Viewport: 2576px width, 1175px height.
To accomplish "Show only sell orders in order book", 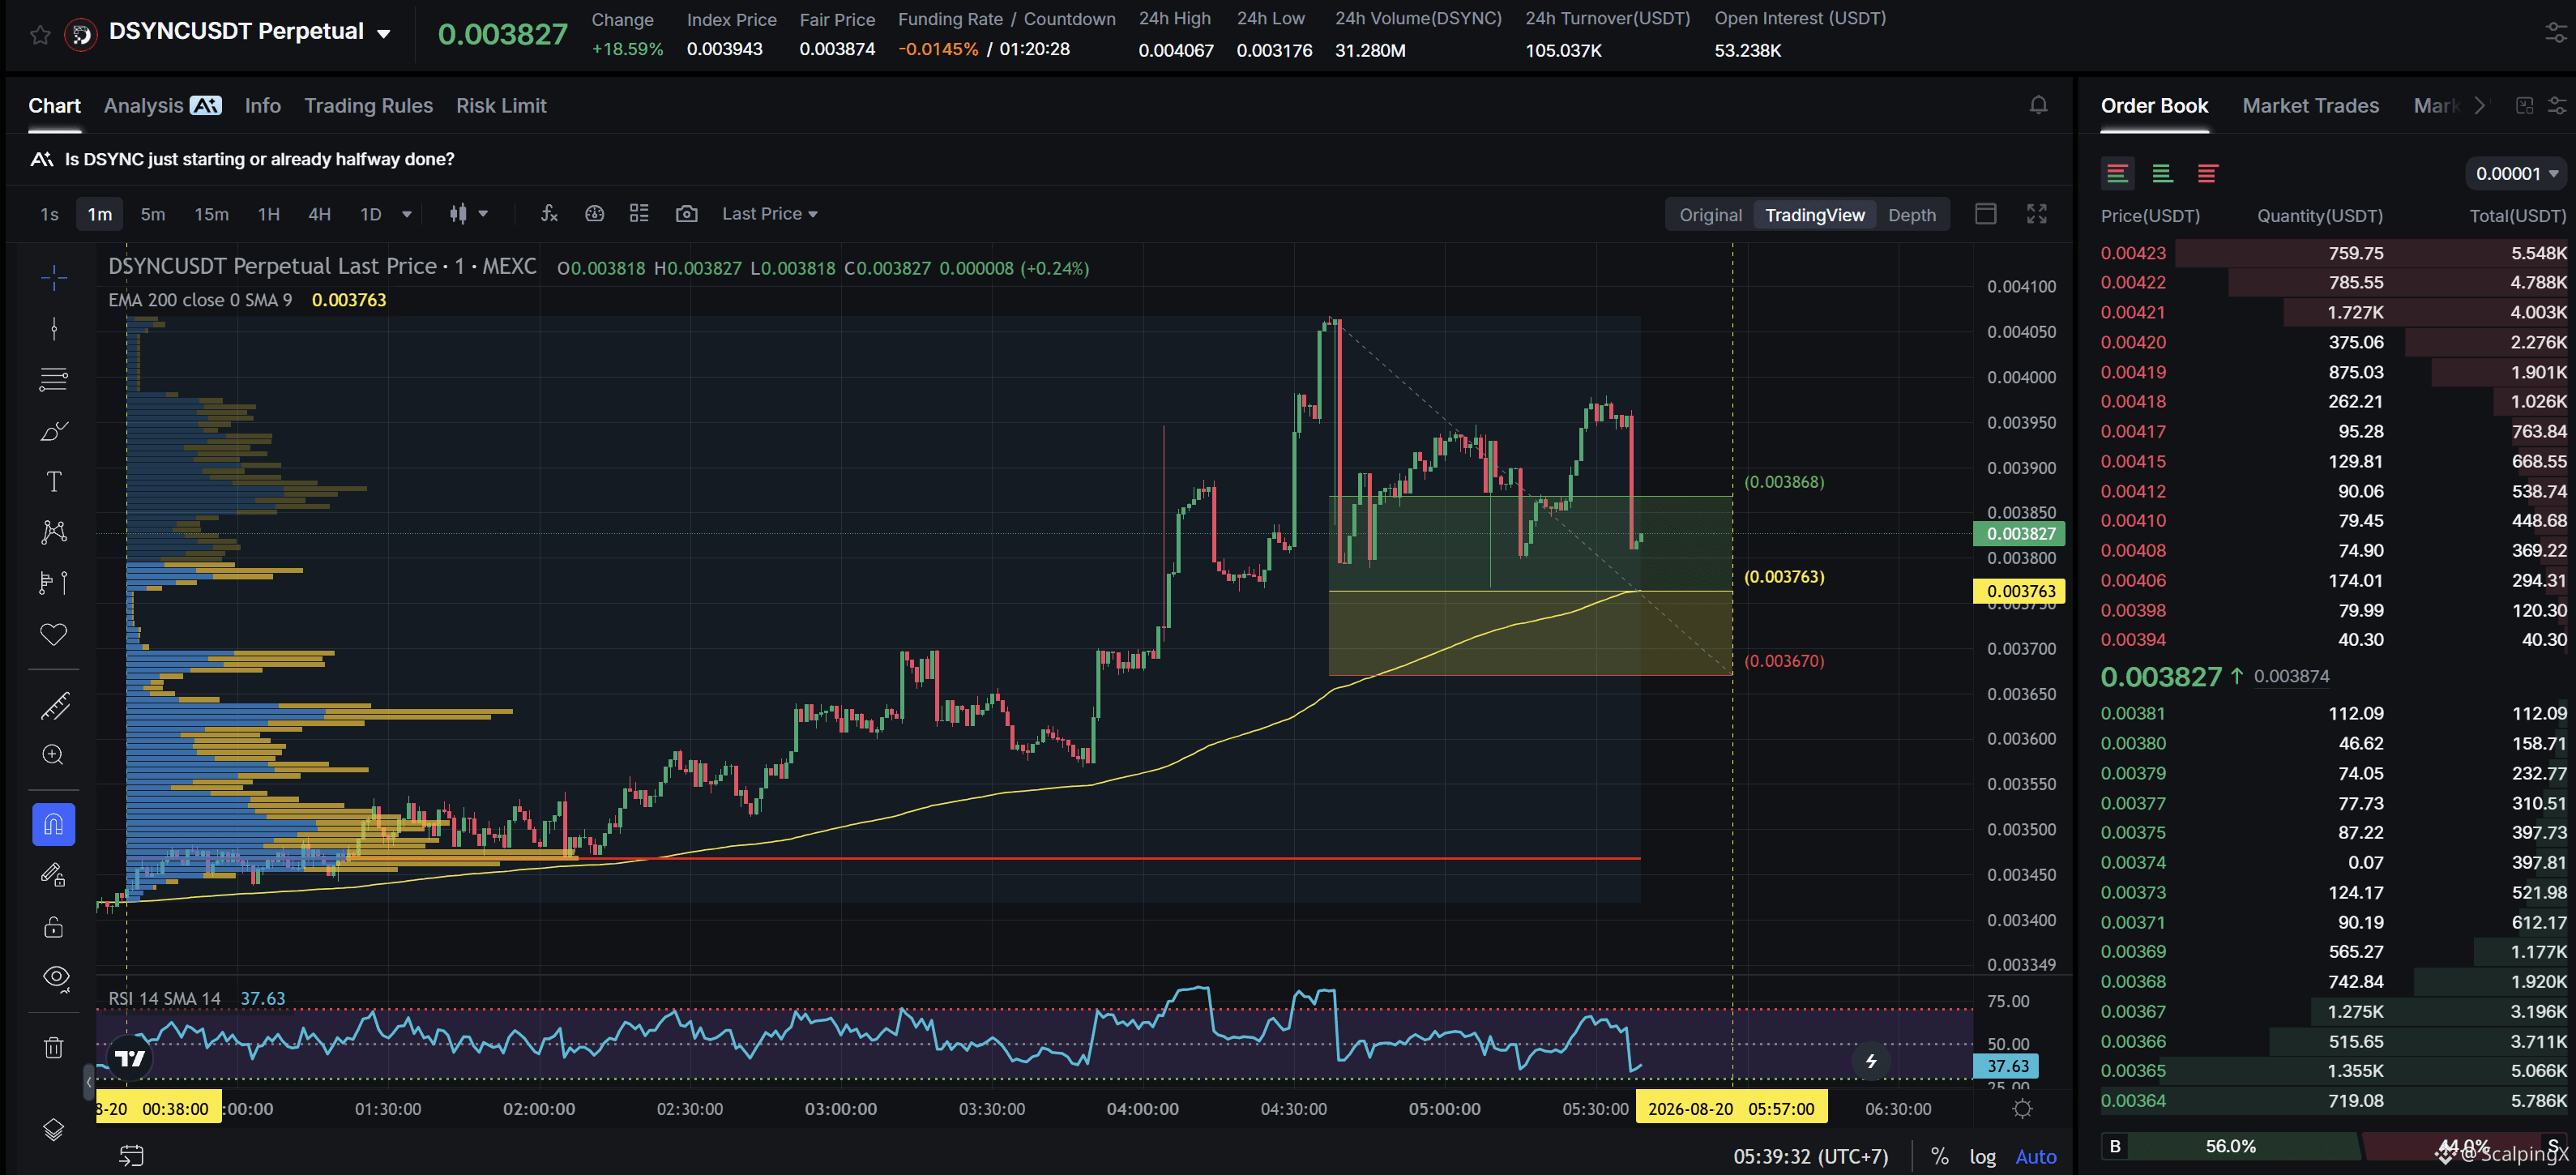I will click(2207, 174).
